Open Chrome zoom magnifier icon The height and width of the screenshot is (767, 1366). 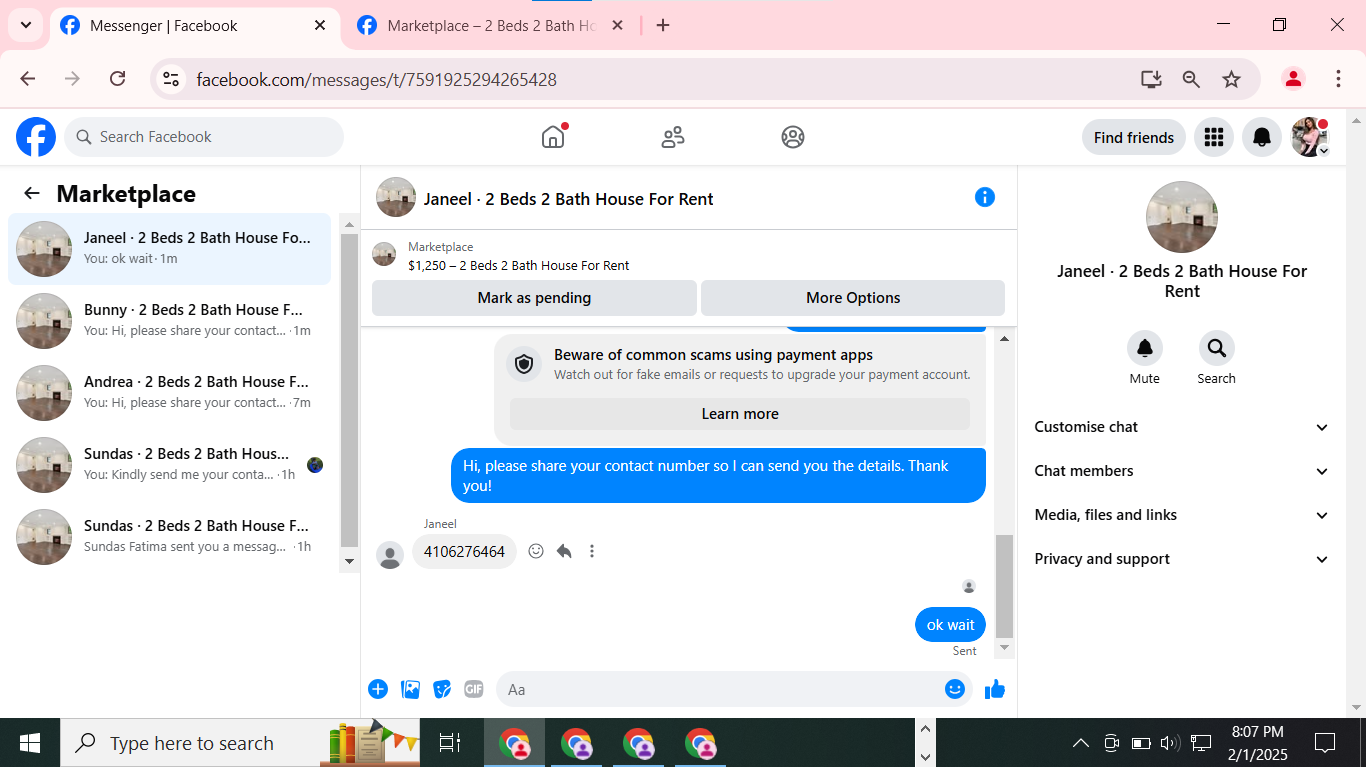click(1191, 79)
